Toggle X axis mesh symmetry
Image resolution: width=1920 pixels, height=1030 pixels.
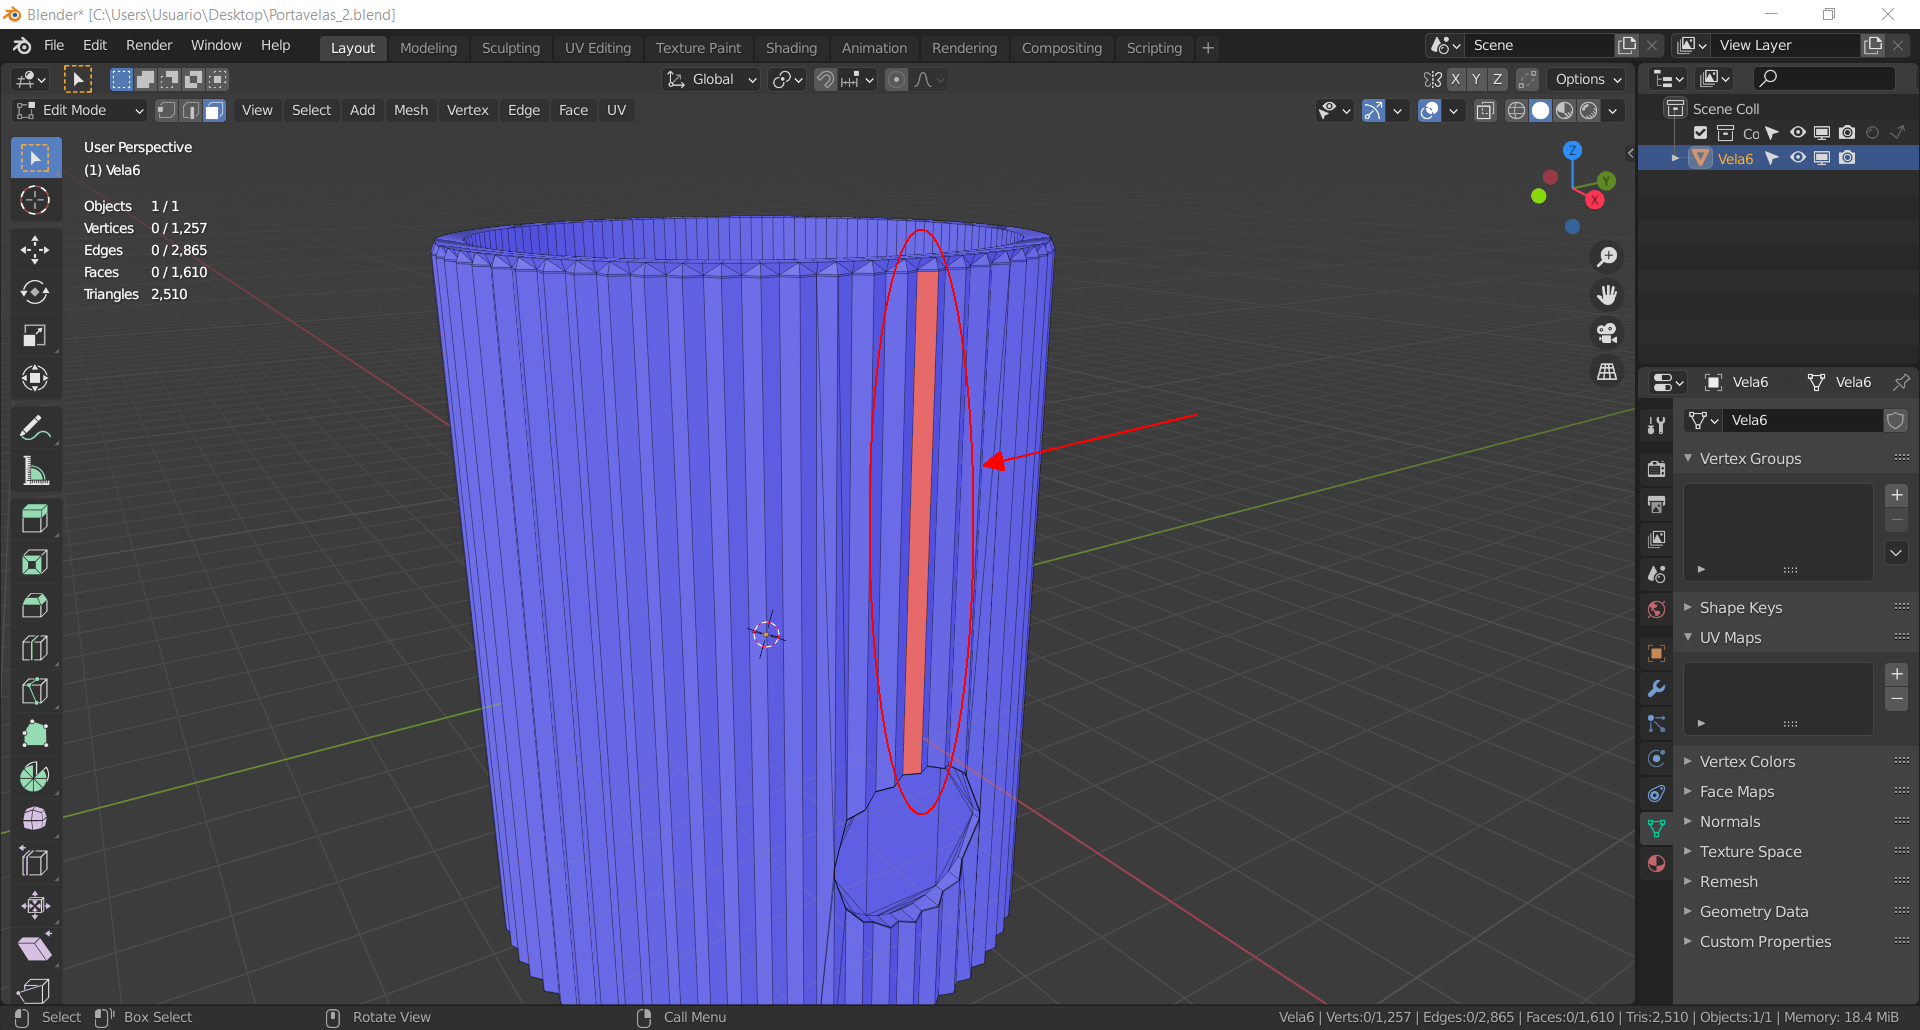[1455, 80]
